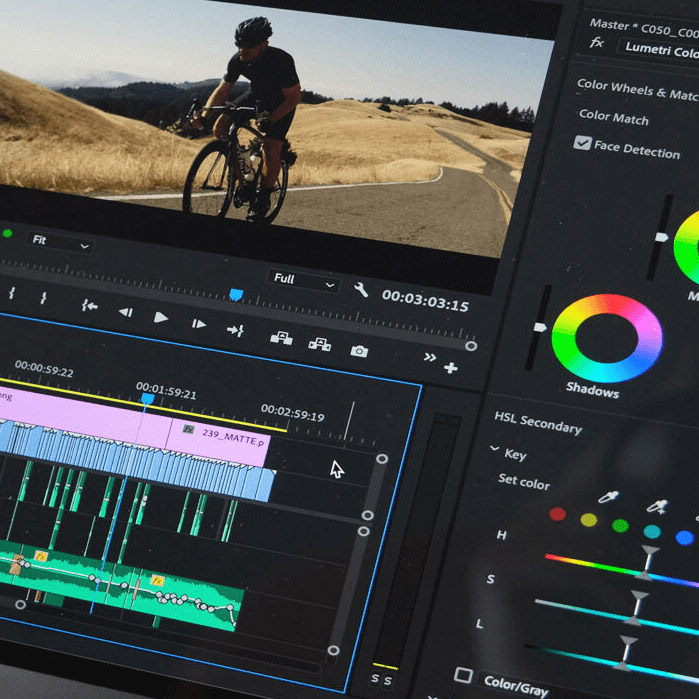699x699 pixels.
Task: Export a frame with the camera icon
Action: point(359,351)
